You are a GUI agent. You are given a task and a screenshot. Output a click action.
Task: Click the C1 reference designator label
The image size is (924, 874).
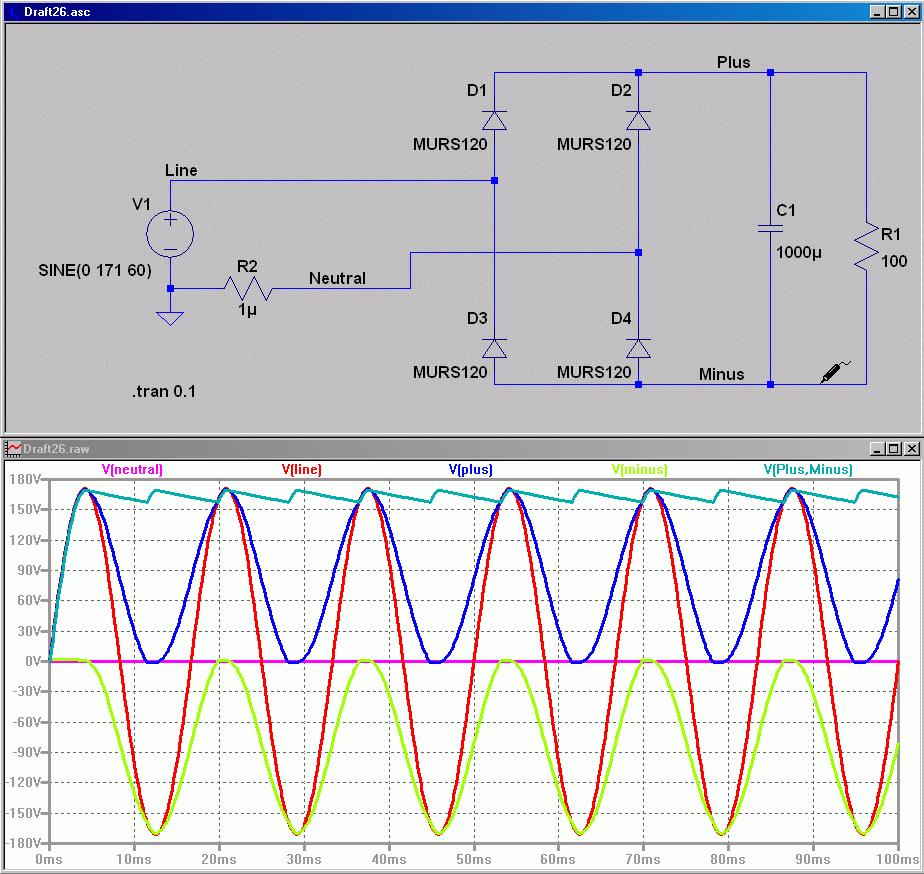pos(786,210)
